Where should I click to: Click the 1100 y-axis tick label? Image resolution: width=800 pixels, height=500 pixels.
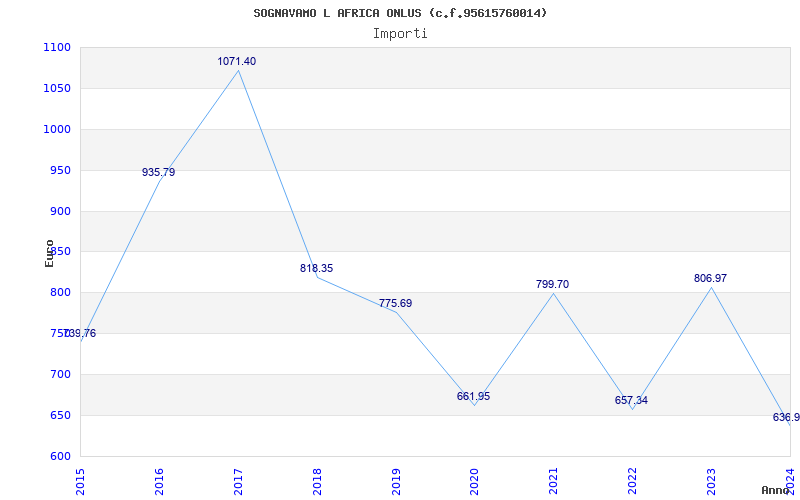(57, 47)
